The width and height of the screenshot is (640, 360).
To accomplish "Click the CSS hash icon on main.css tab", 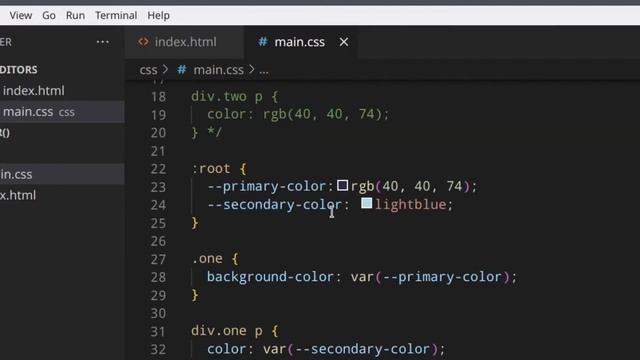I will (x=262, y=42).
